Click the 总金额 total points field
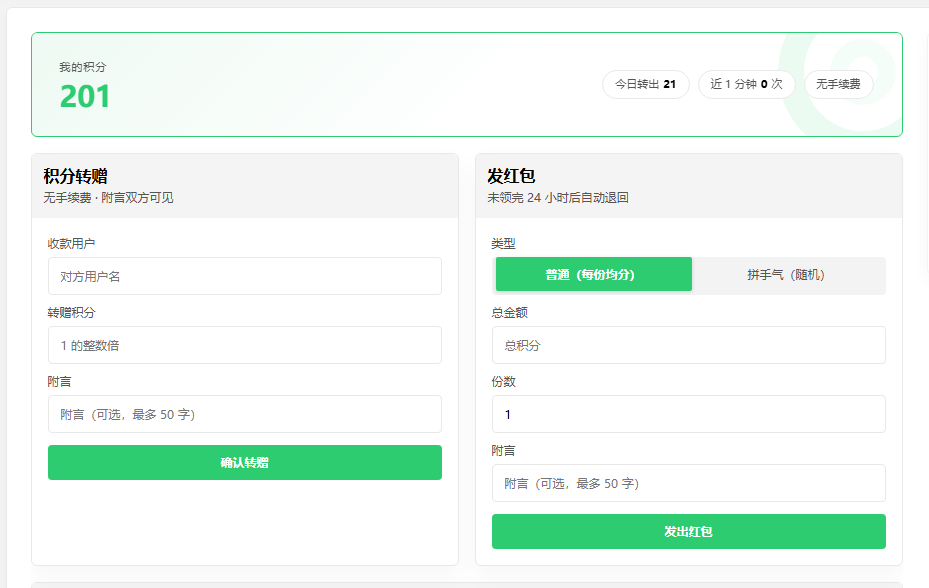Screen dimensions: 929x588 tap(688, 345)
